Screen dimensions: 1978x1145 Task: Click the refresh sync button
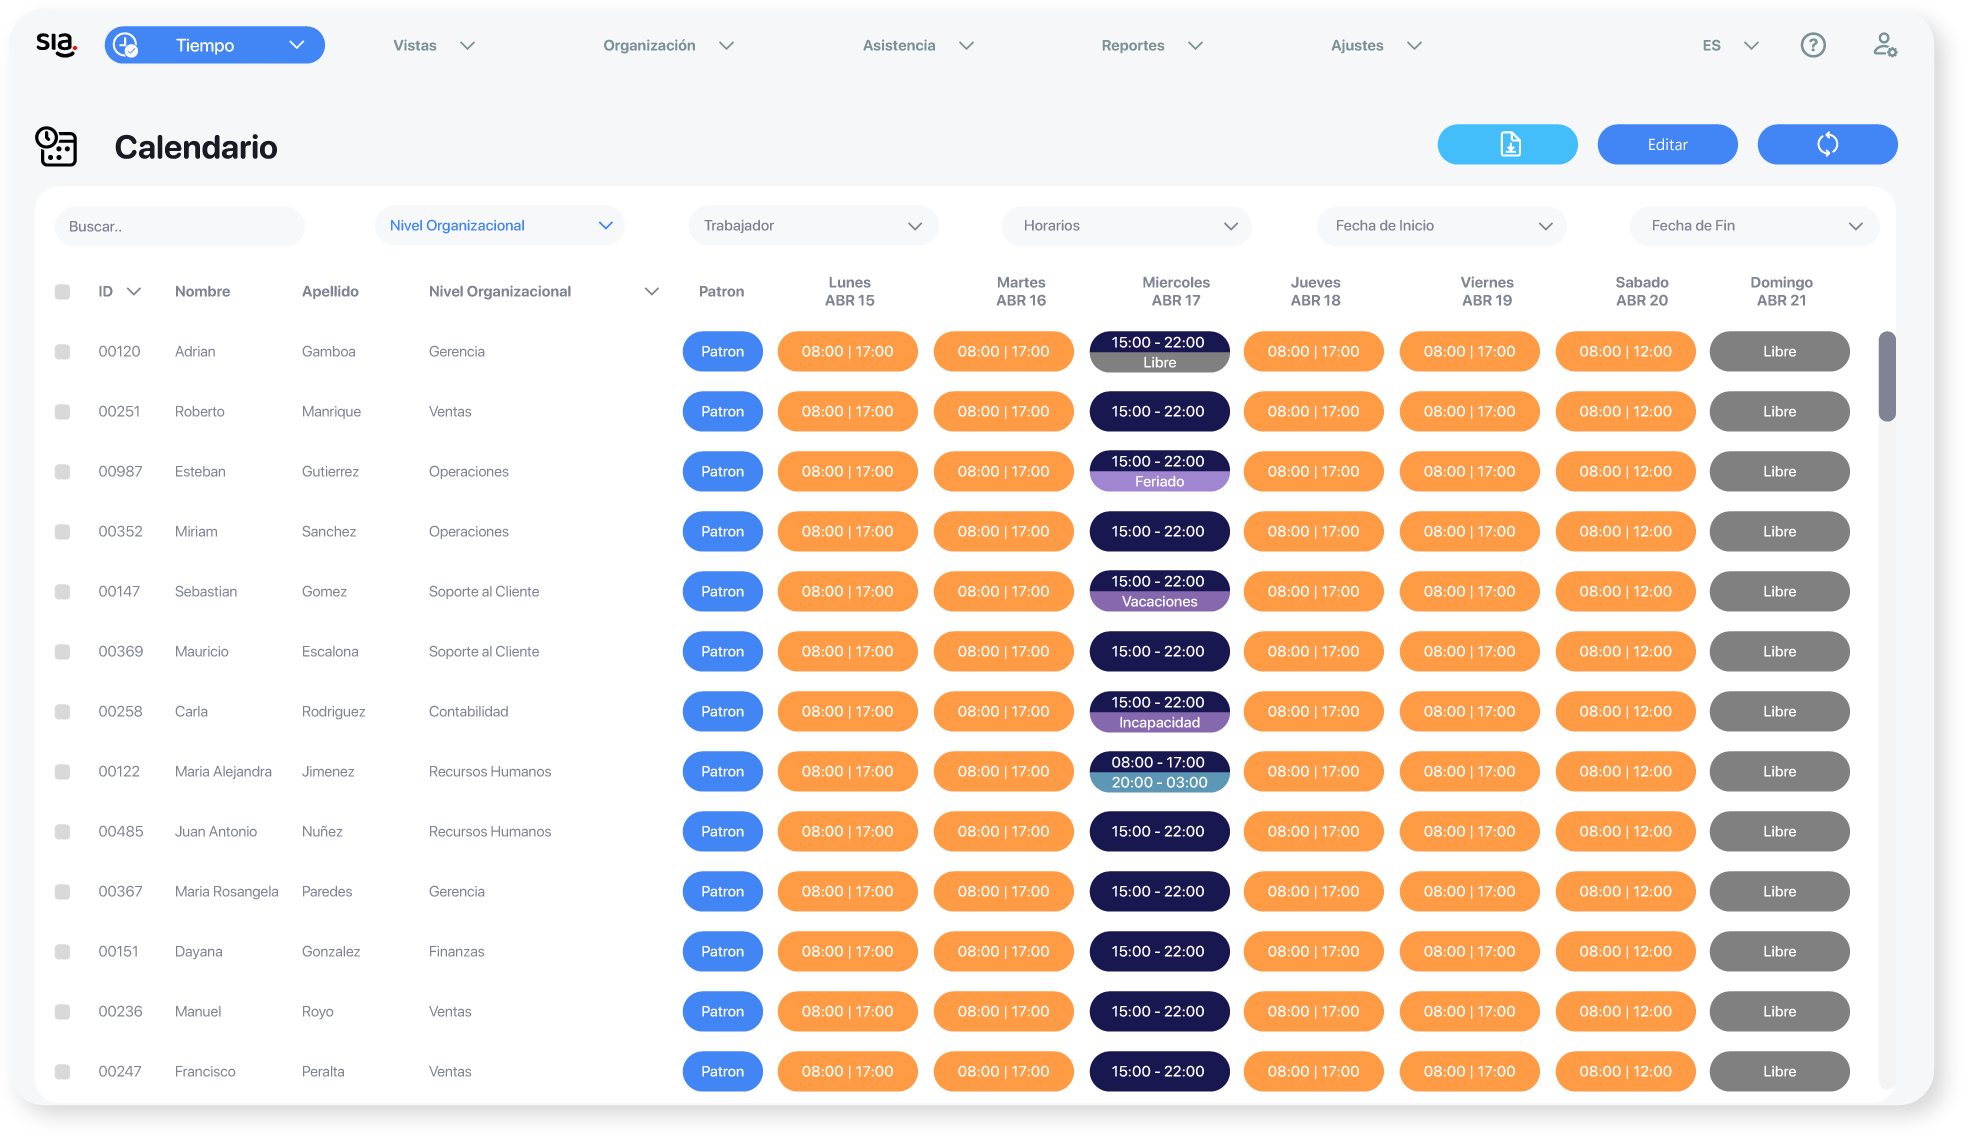coord(1828,145)
